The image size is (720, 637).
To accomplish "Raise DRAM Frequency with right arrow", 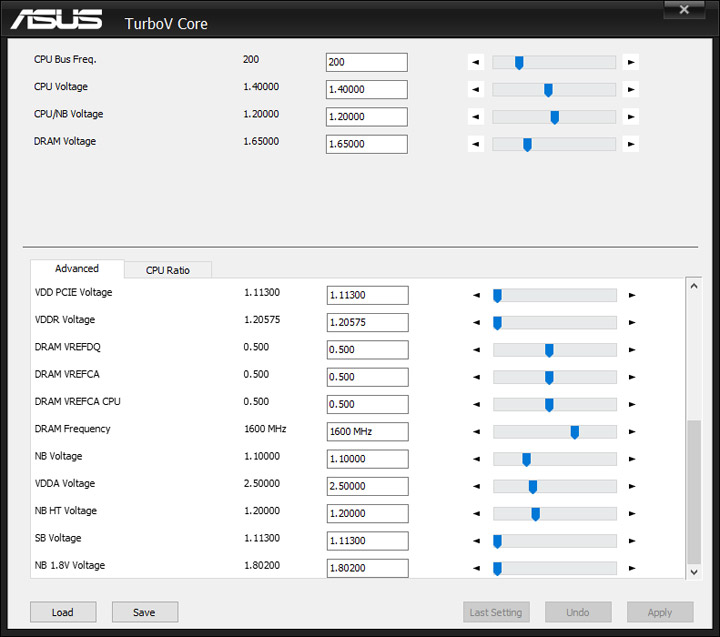I will [x=632, y=432].
